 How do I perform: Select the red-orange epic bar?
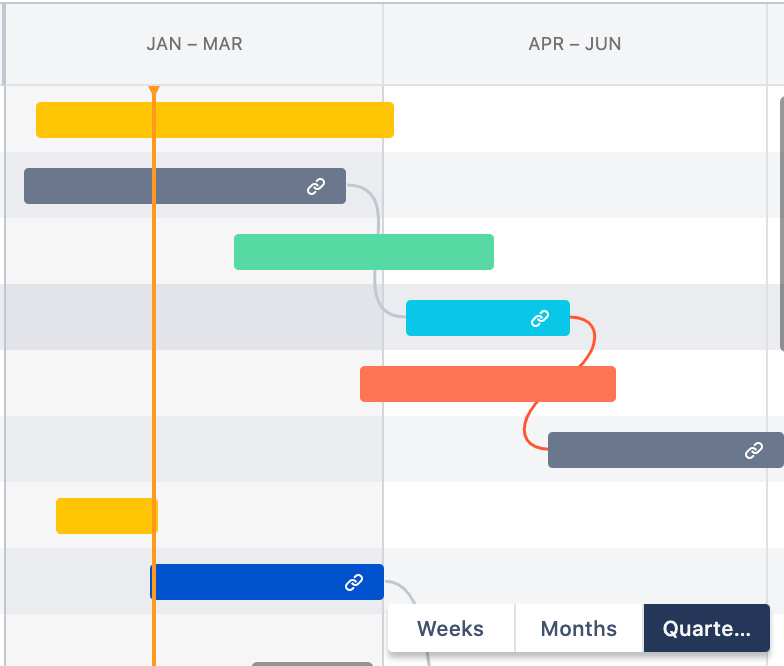[x=488, y=384]
